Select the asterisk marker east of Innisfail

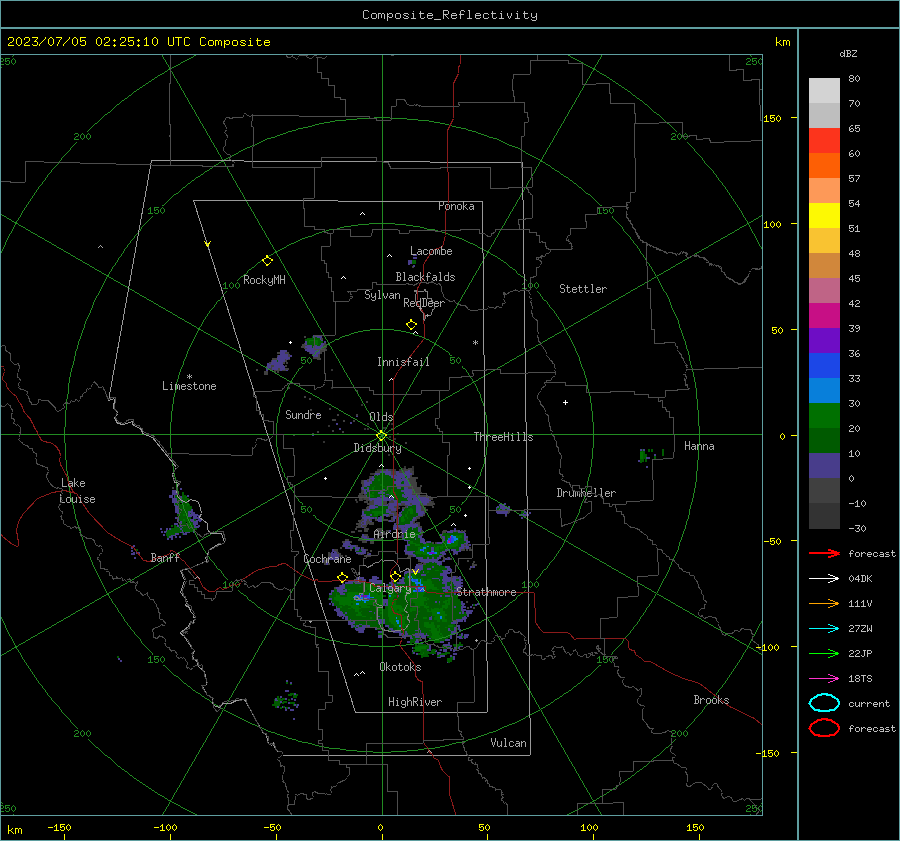pyautogui.click(x=475, y=343)
